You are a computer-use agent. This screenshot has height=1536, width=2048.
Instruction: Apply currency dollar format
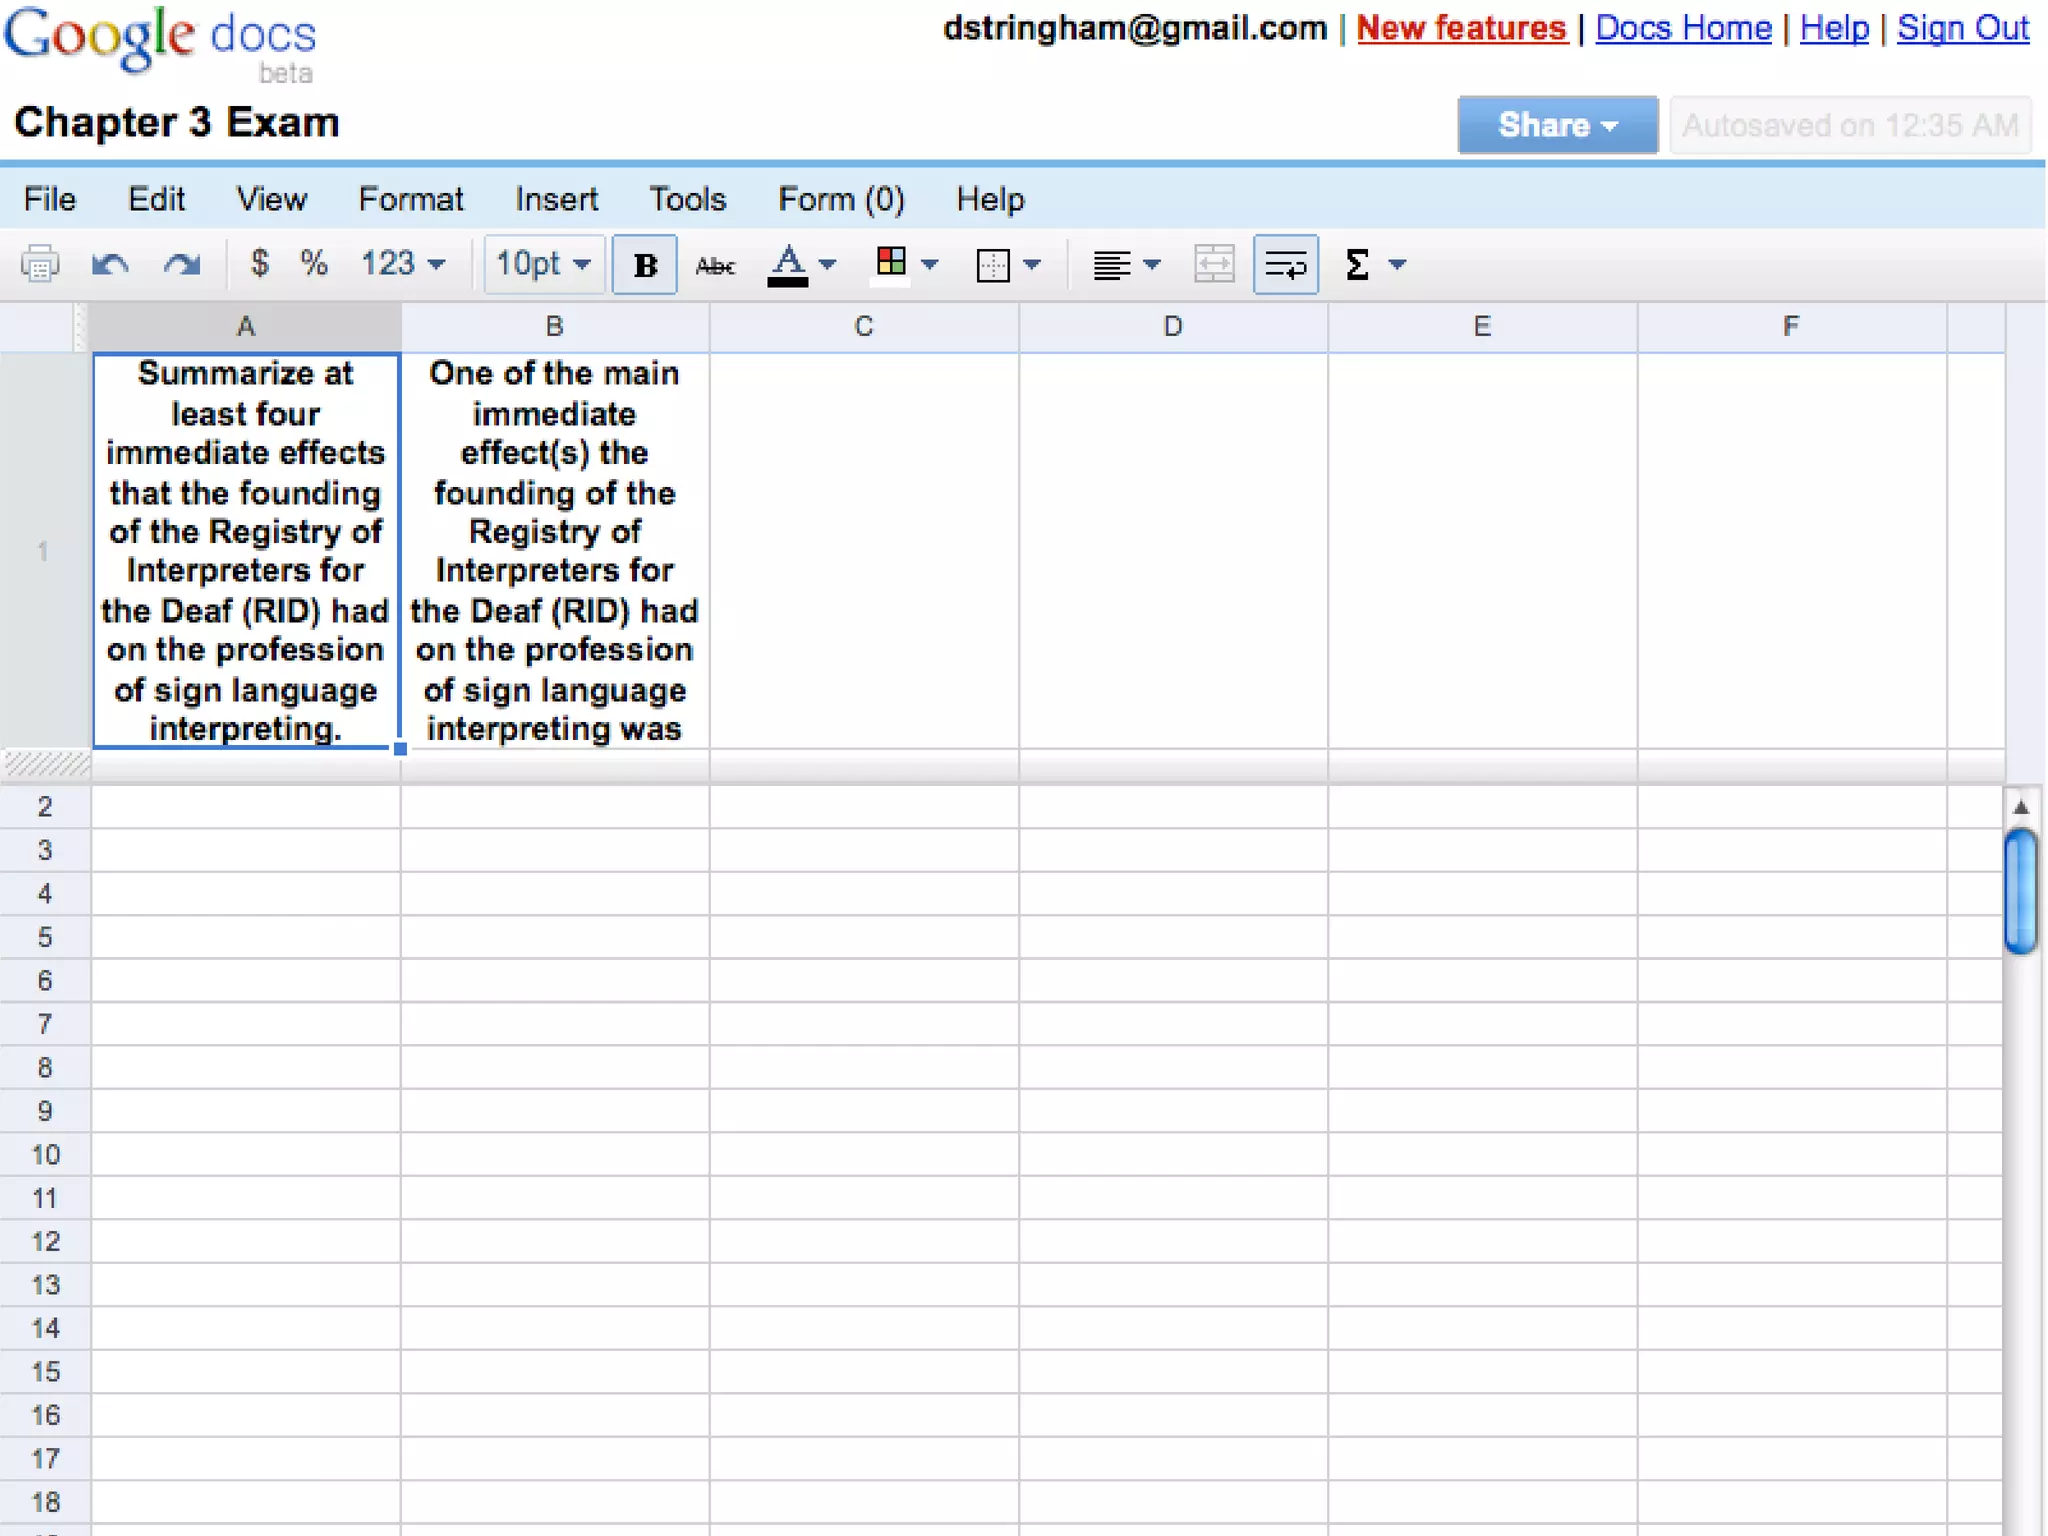259,263
